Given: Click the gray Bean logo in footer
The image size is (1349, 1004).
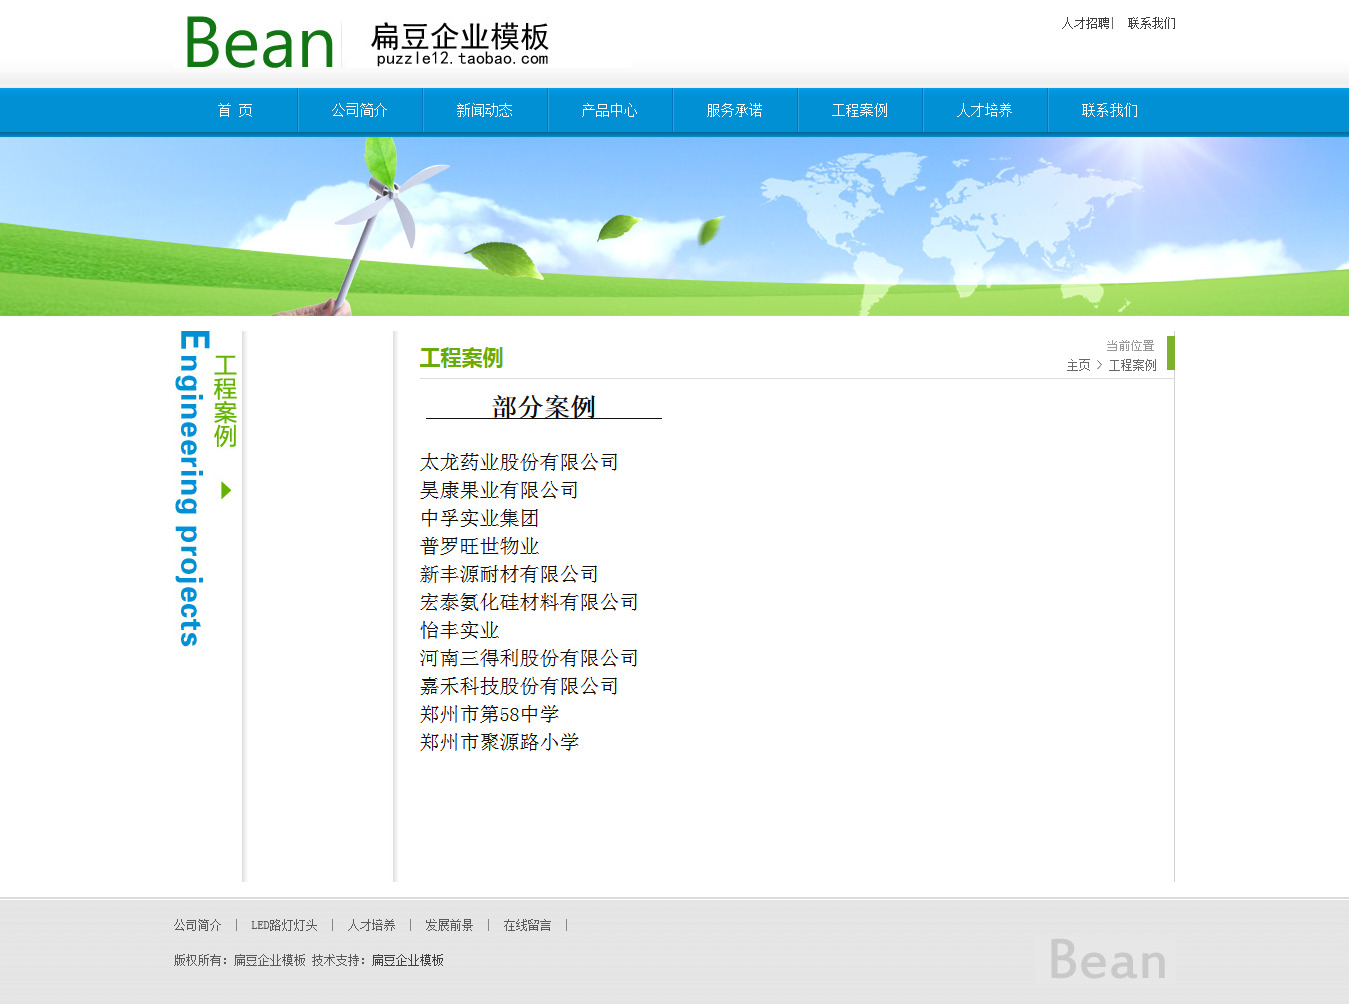Looking at the screenshot, I should coord(1108,960).
